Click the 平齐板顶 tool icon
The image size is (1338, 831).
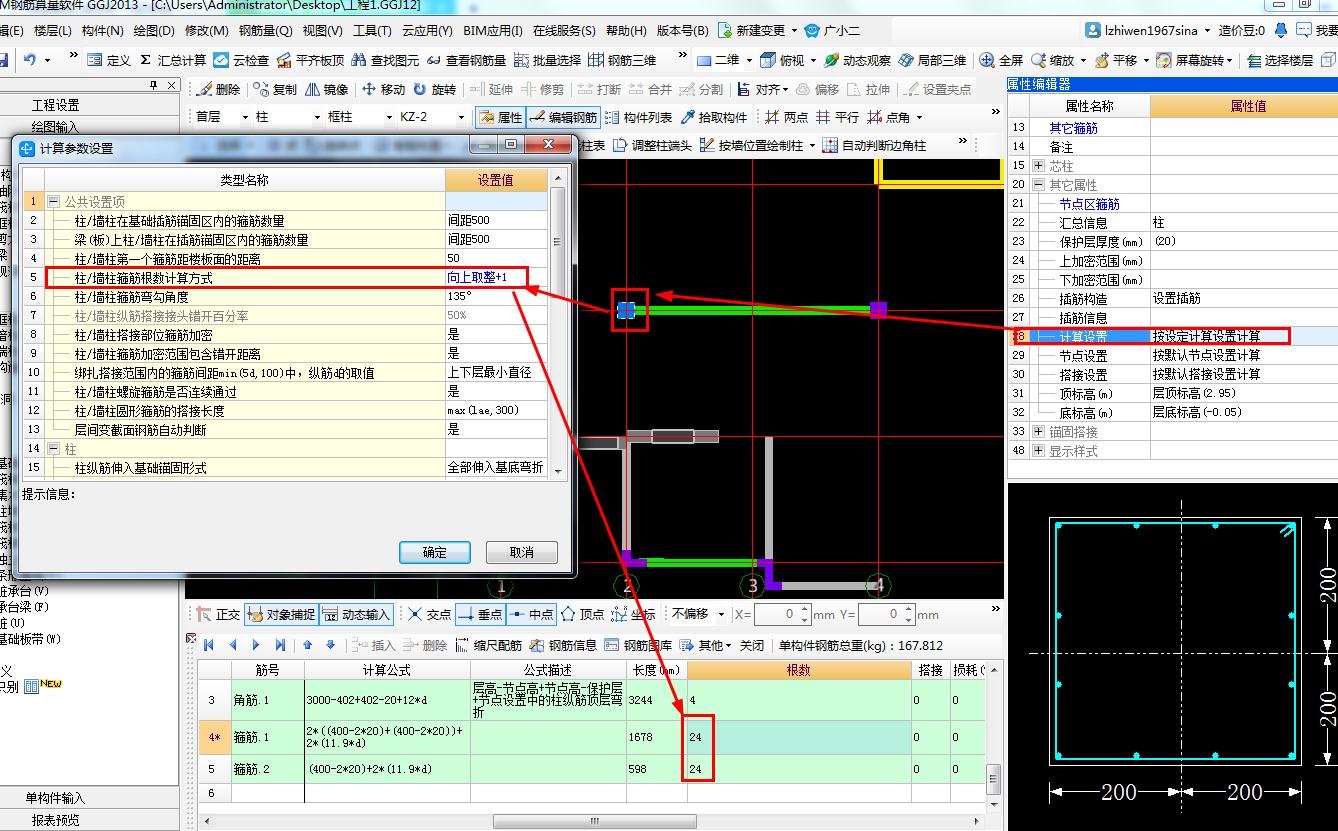tap(284, 60)
